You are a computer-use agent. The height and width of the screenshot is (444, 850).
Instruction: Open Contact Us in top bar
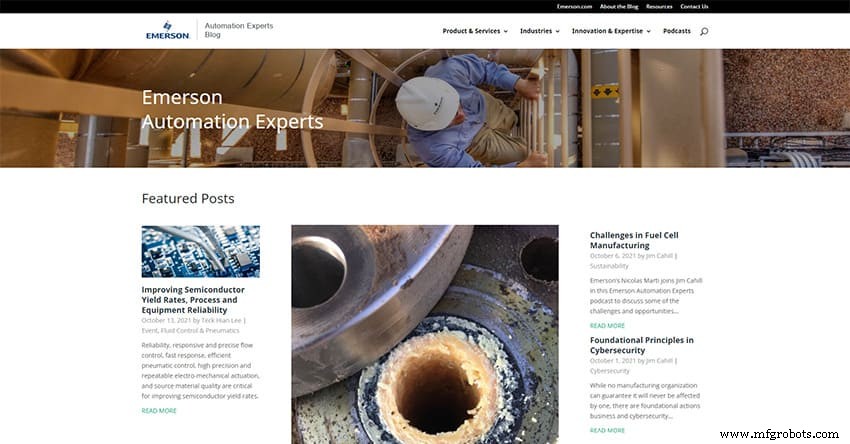(694, 7)
